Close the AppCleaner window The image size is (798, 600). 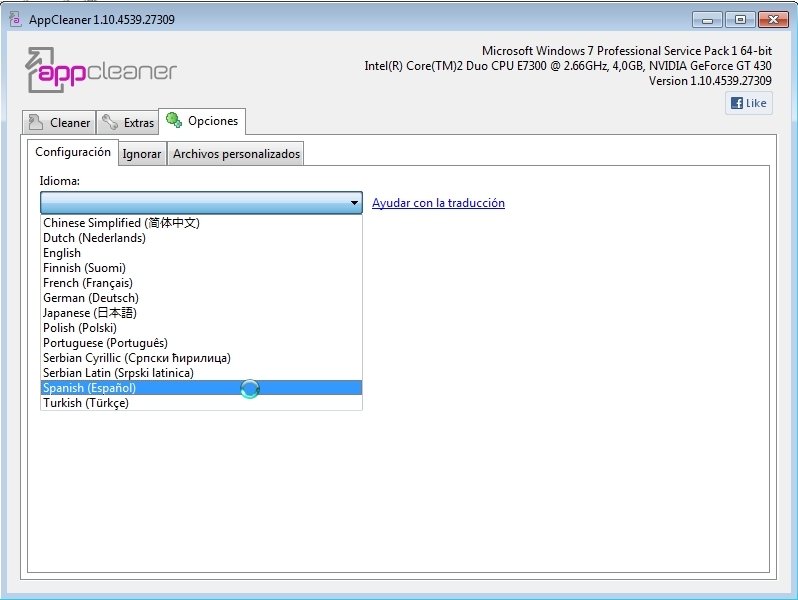click(773, 20)
